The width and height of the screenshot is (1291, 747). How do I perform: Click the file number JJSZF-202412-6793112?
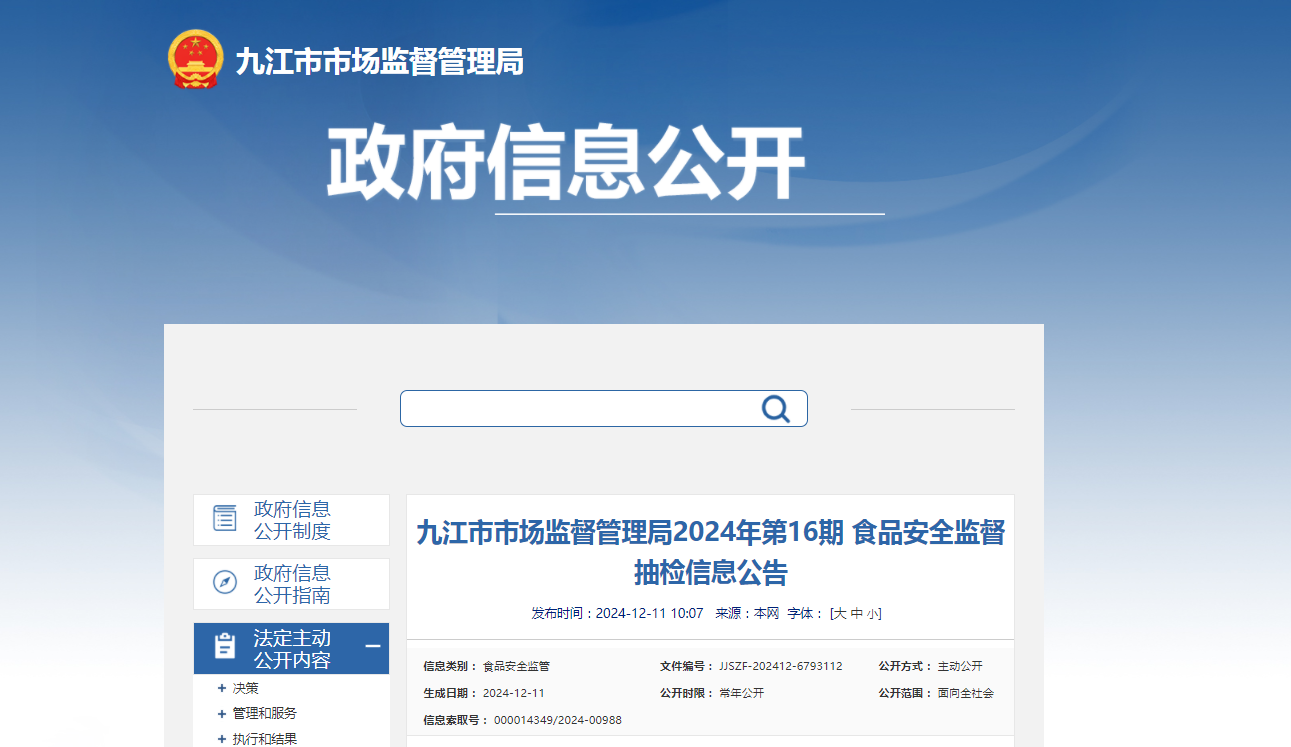[x=781, y=666]
